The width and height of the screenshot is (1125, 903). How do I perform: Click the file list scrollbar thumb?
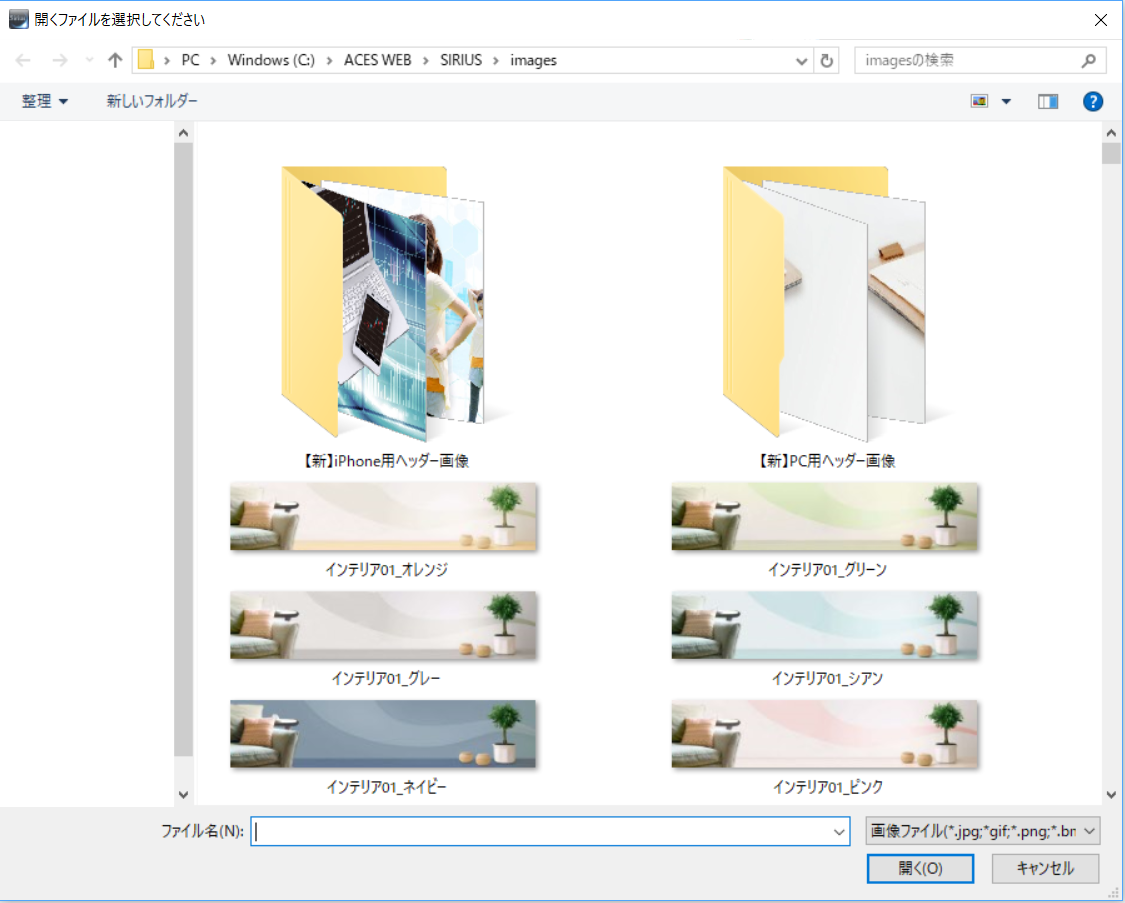pyautogui.click(x=1111, y=153)
